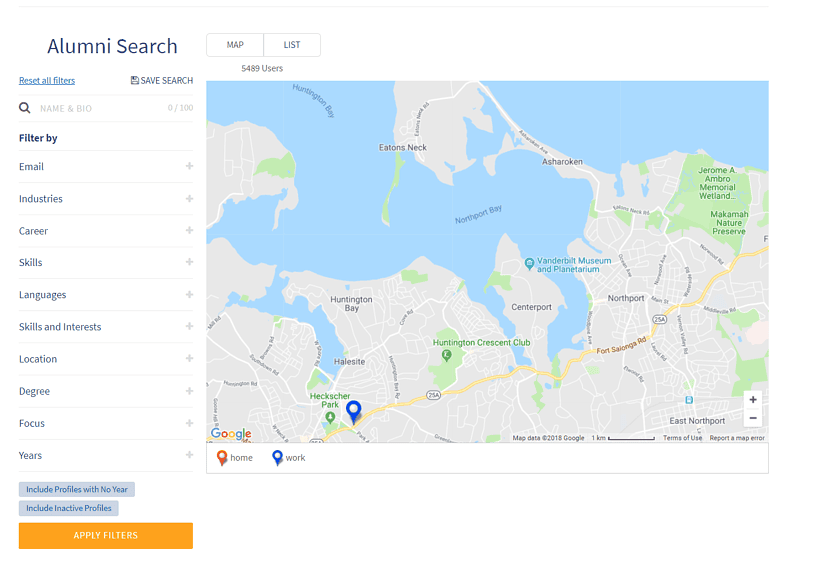Toggle Include Inactive Profiles
Viewport: 833px width, 563px height.
click(x=69, y=508)
